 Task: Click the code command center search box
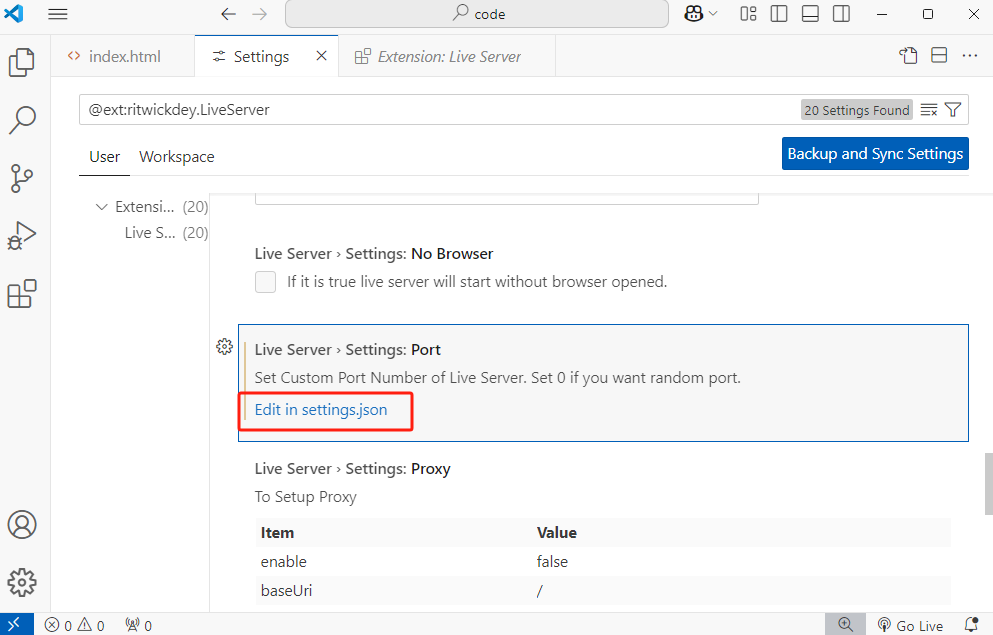(477, 14)
